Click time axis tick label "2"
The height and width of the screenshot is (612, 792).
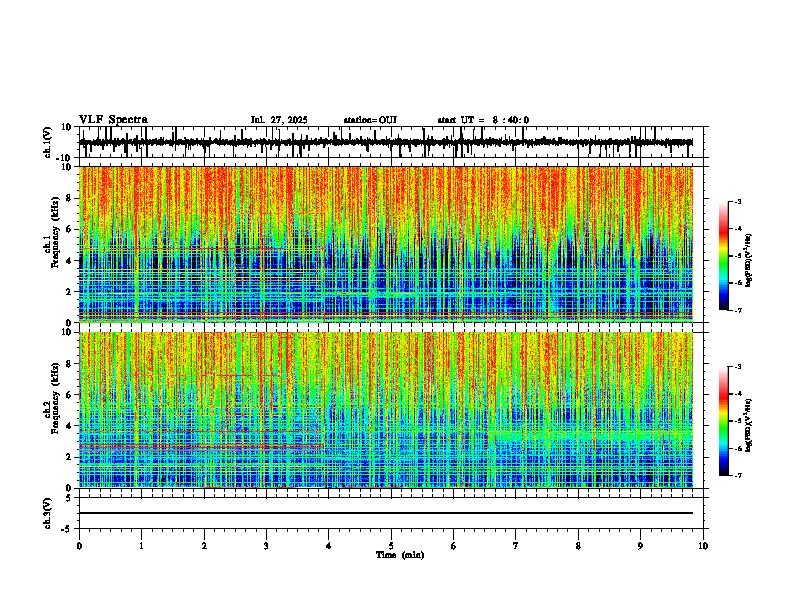204,546
